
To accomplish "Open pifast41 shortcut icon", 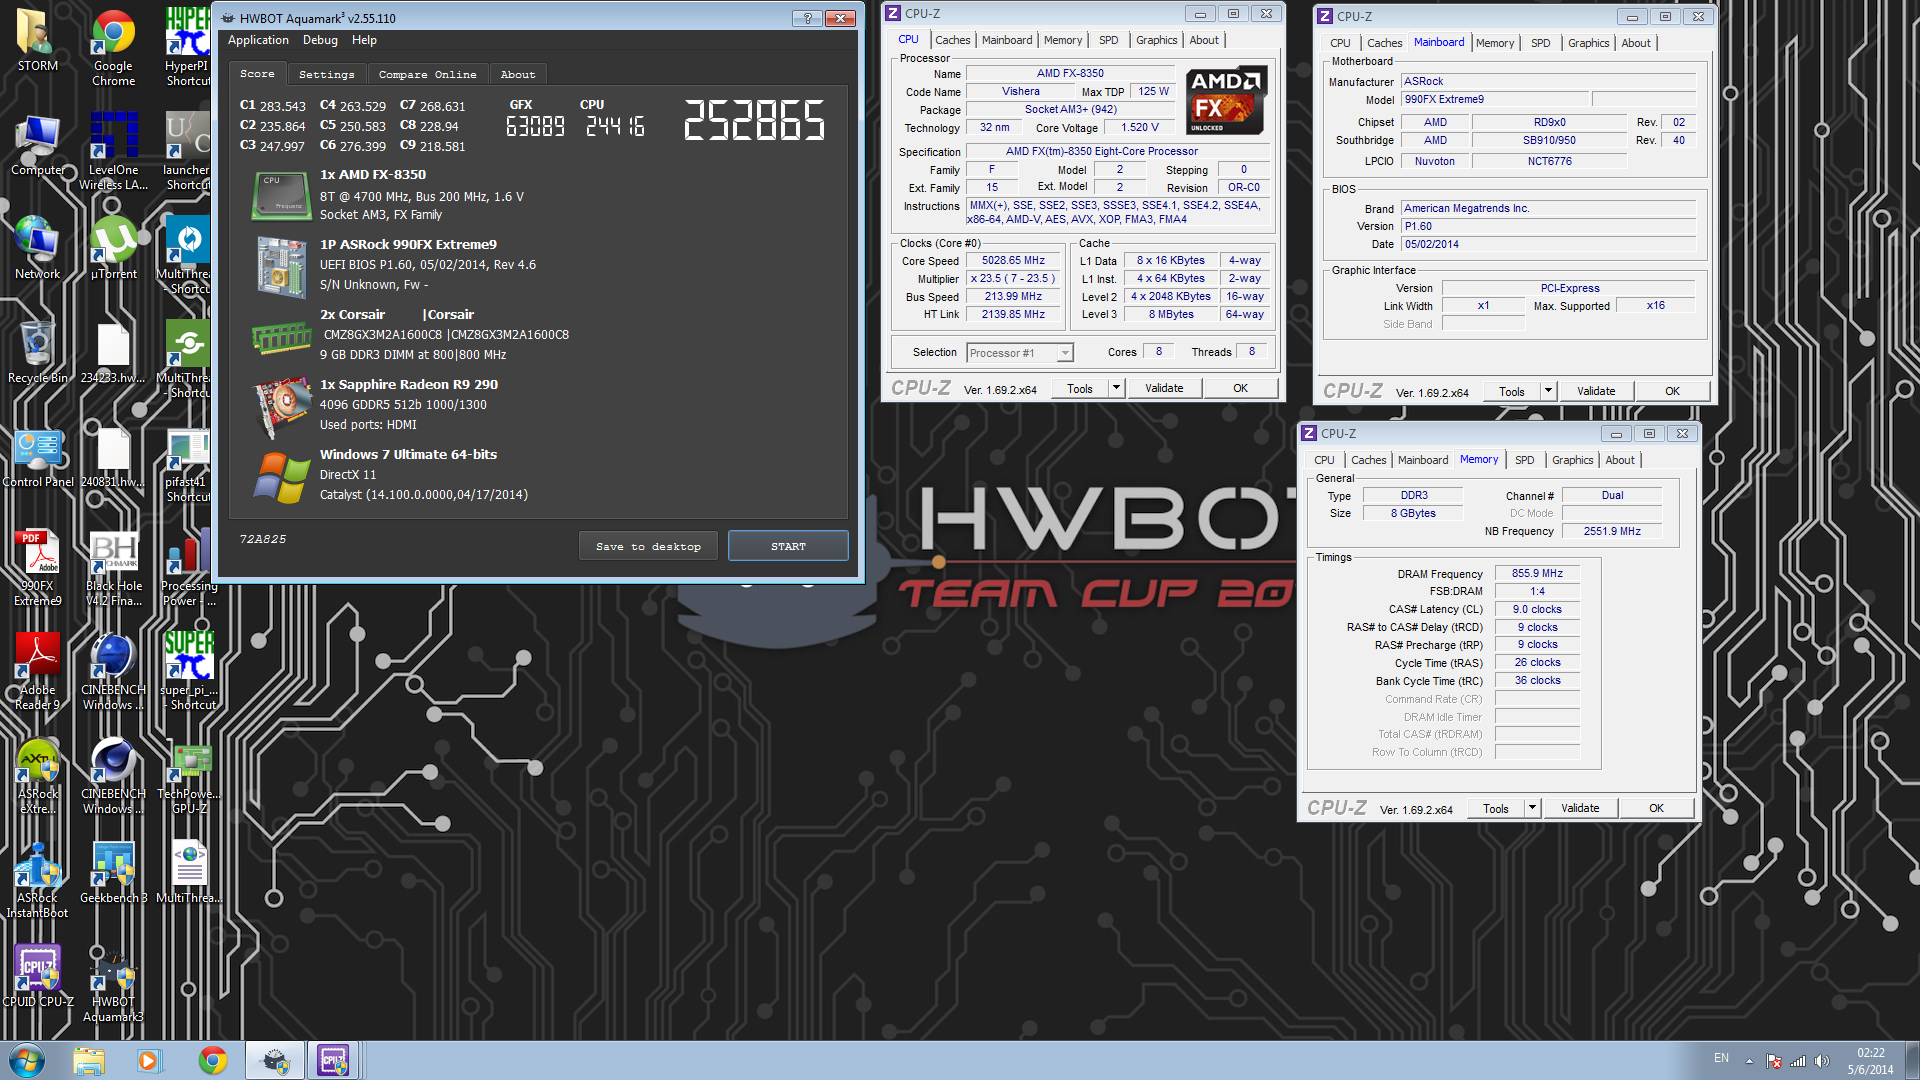I will (188, 463).
